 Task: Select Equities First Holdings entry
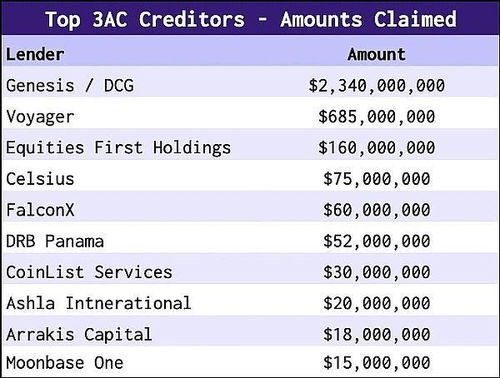(118, 148)
